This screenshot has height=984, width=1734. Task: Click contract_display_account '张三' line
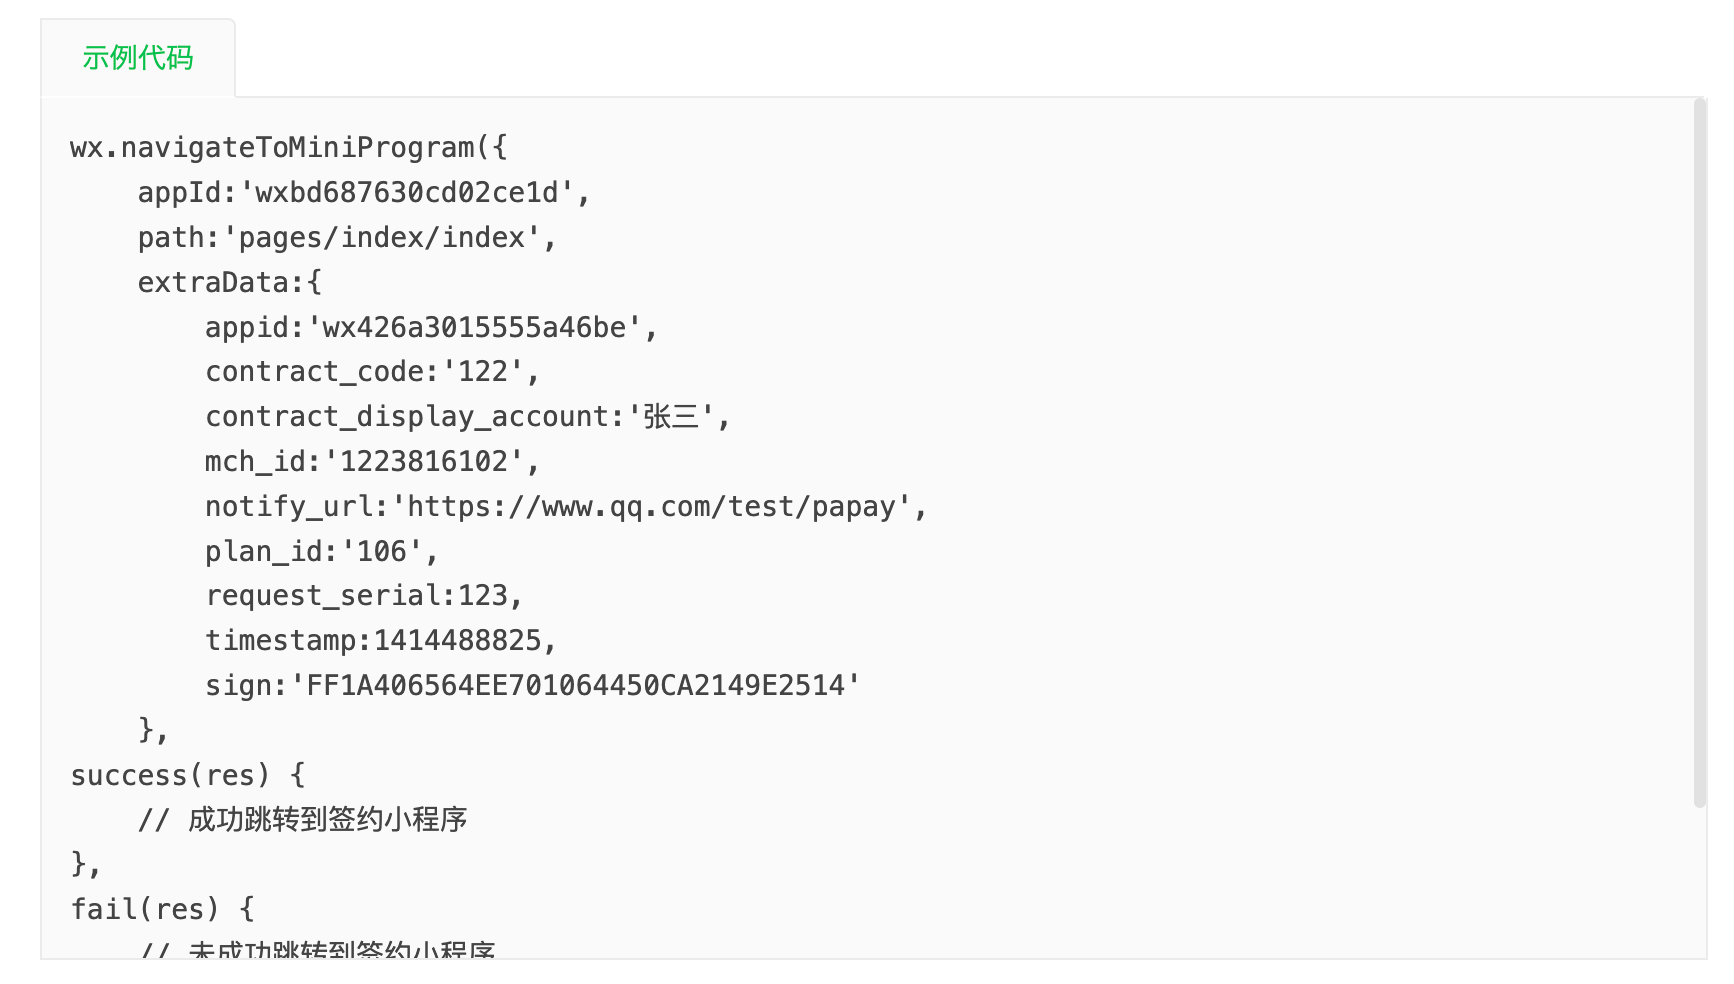[468, 417]
